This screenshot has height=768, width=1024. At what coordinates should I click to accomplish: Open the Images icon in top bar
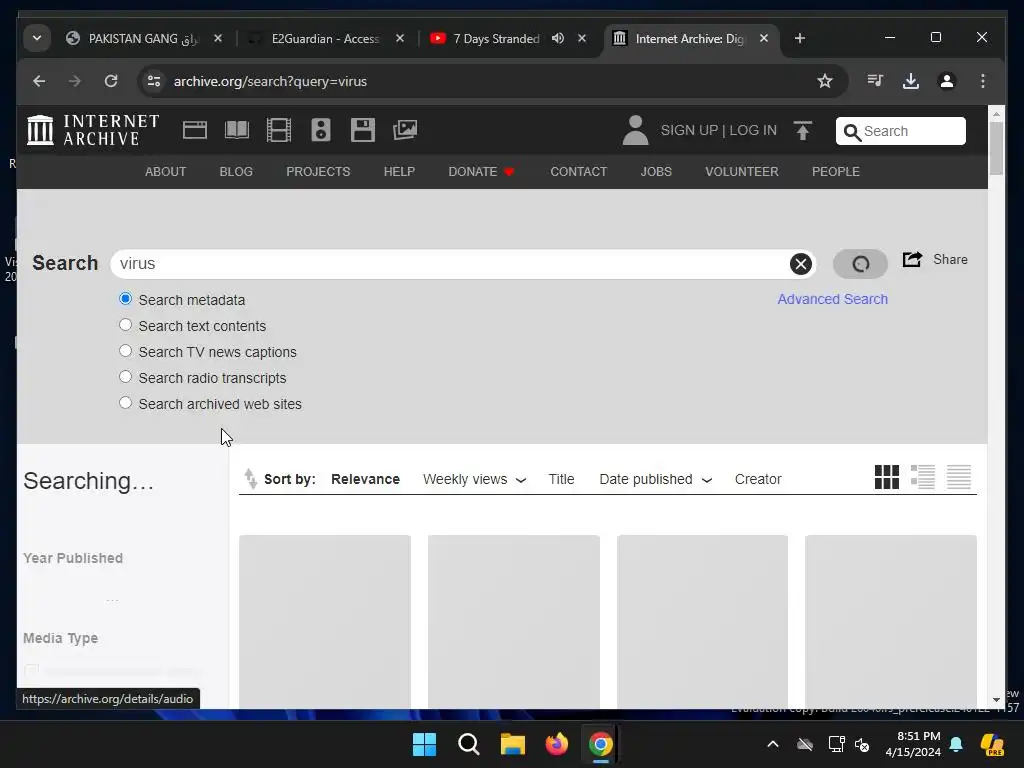405,130
